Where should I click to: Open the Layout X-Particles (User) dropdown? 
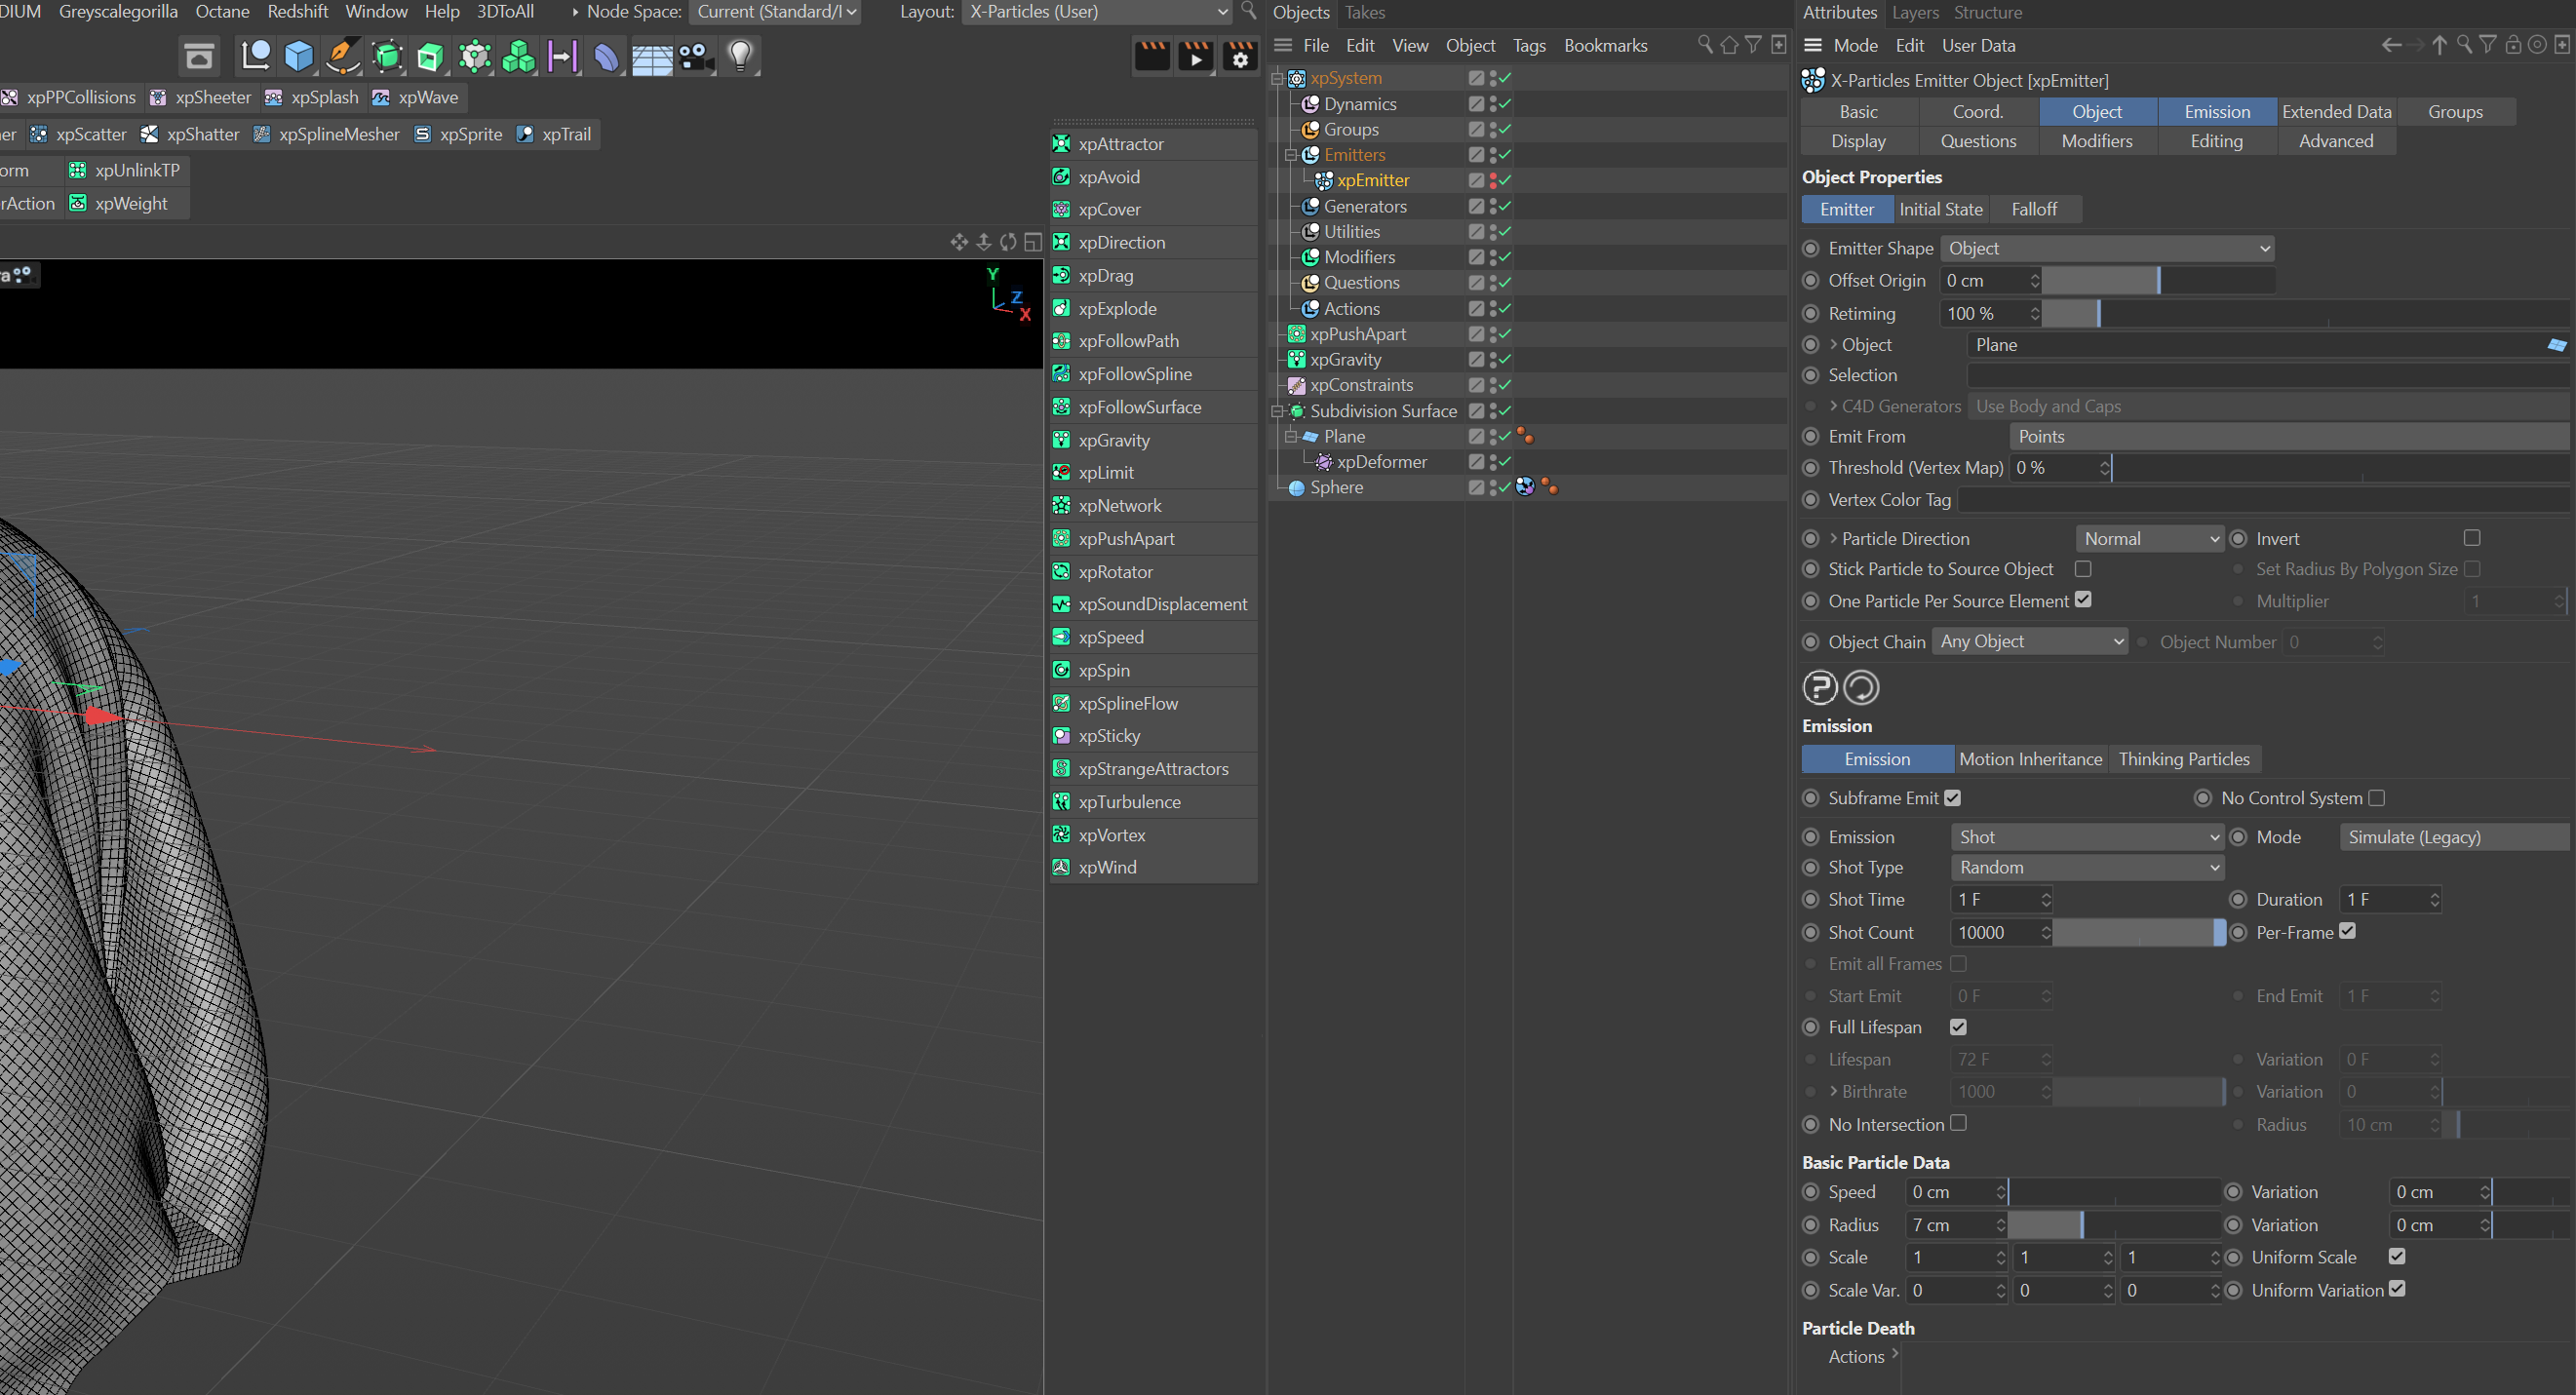tap(1098, 12)
